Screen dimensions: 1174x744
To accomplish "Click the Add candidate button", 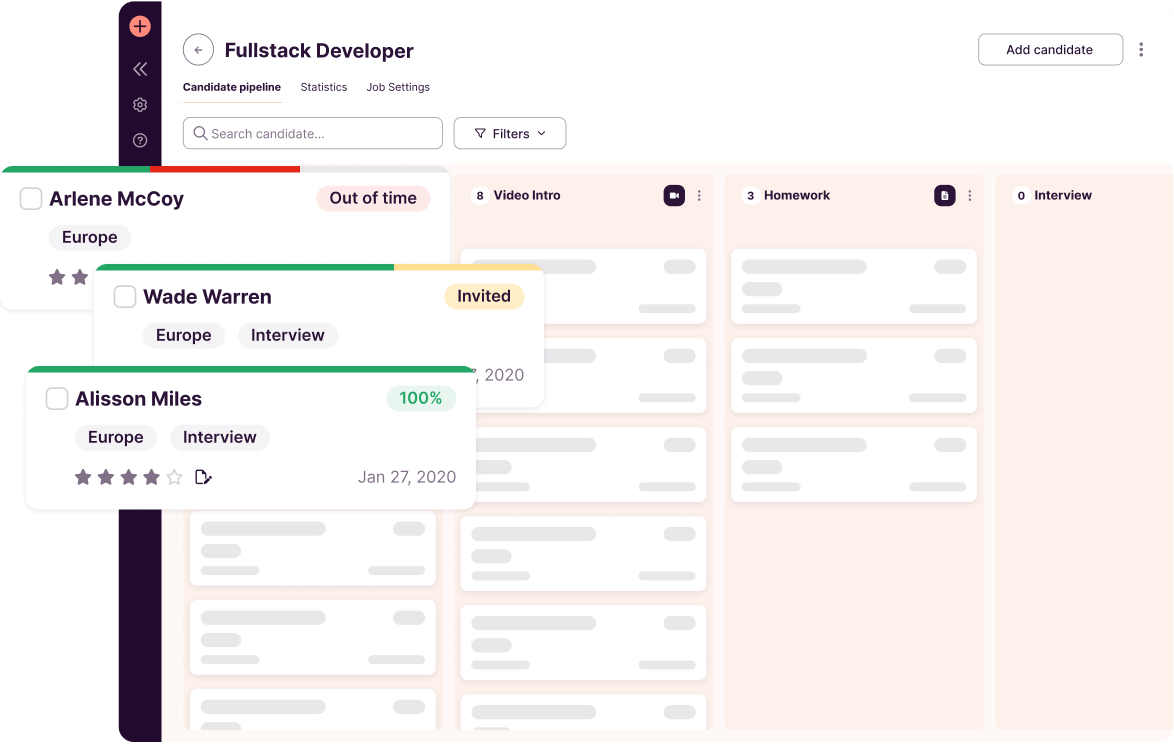I will point(1050,49).
